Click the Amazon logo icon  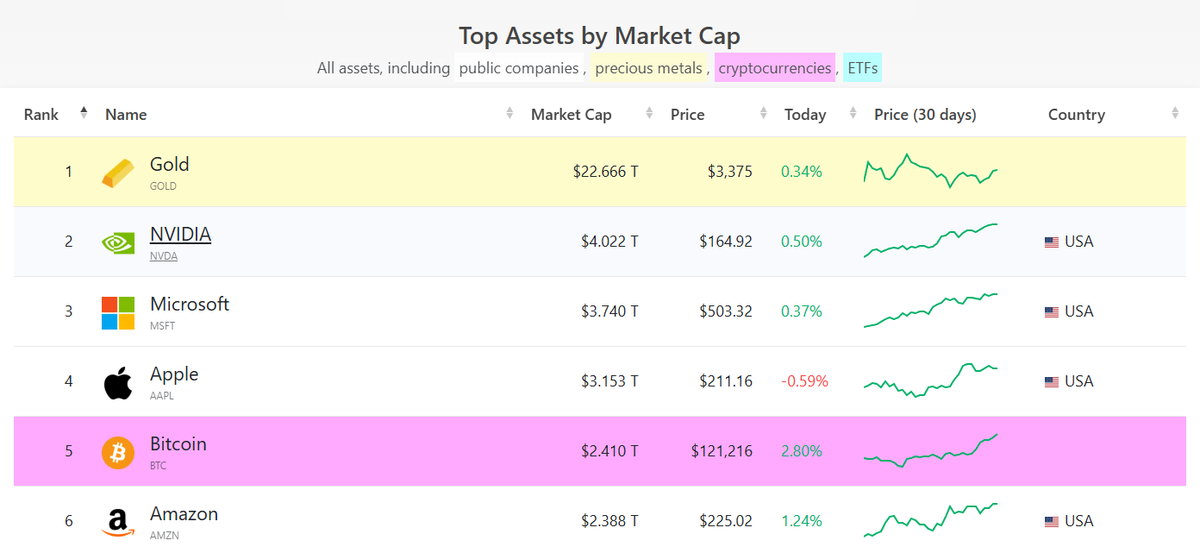(117, 522)
